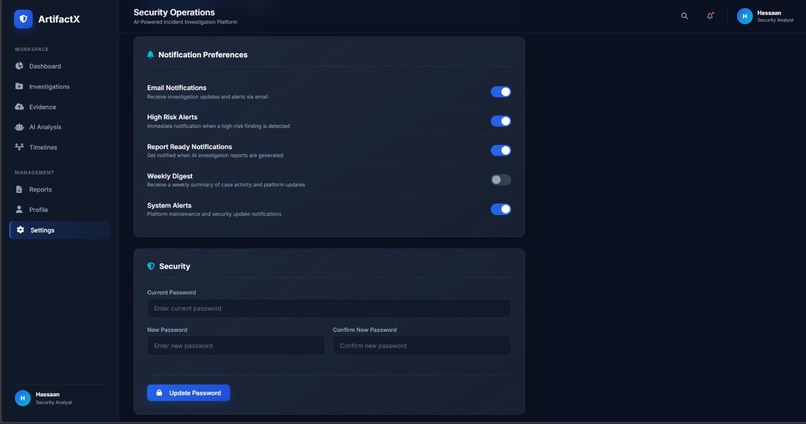806x424 pixels.
Task: Select Timelines in the sidebar
Action: [x=60, y=148]
